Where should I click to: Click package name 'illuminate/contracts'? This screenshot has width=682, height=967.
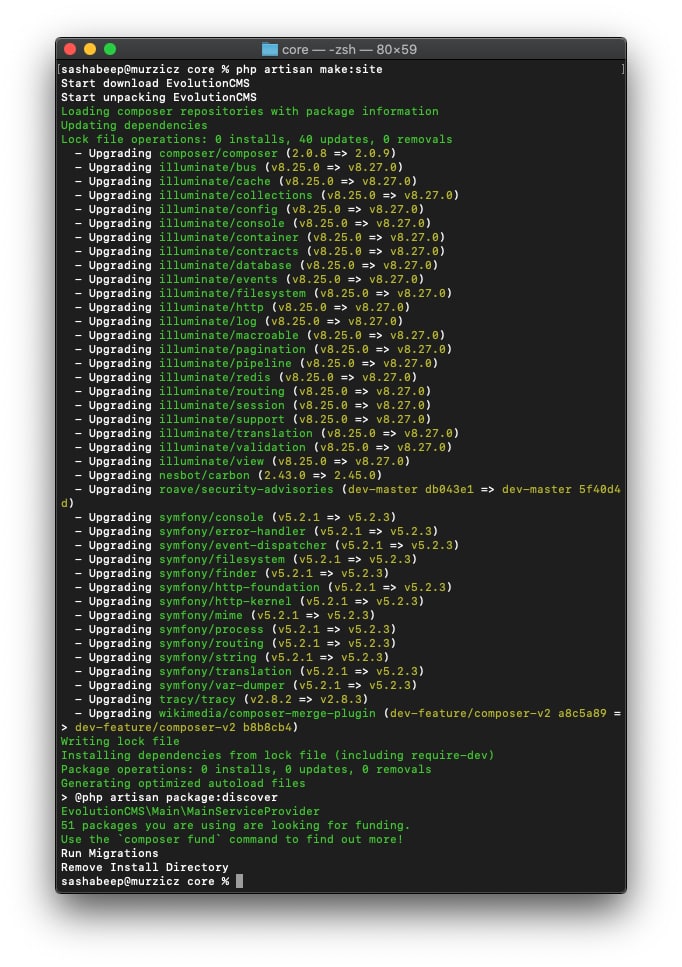pos(229,252)
